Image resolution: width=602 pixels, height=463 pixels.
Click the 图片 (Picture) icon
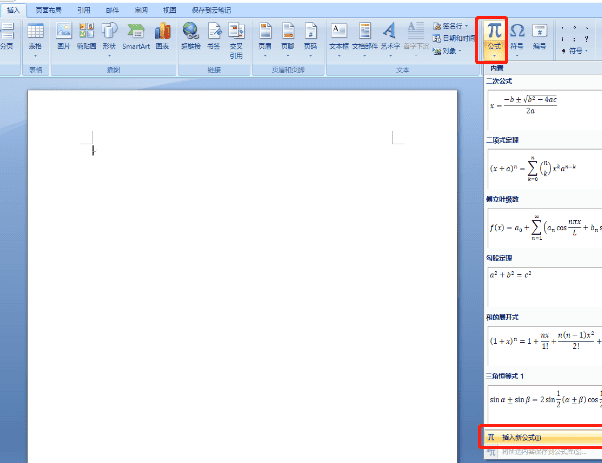(64, 36)
